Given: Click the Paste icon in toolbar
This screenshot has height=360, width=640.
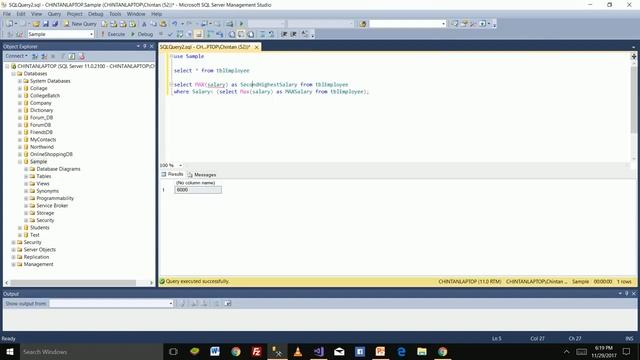Looking at the screenshot, I should point(163,24).
